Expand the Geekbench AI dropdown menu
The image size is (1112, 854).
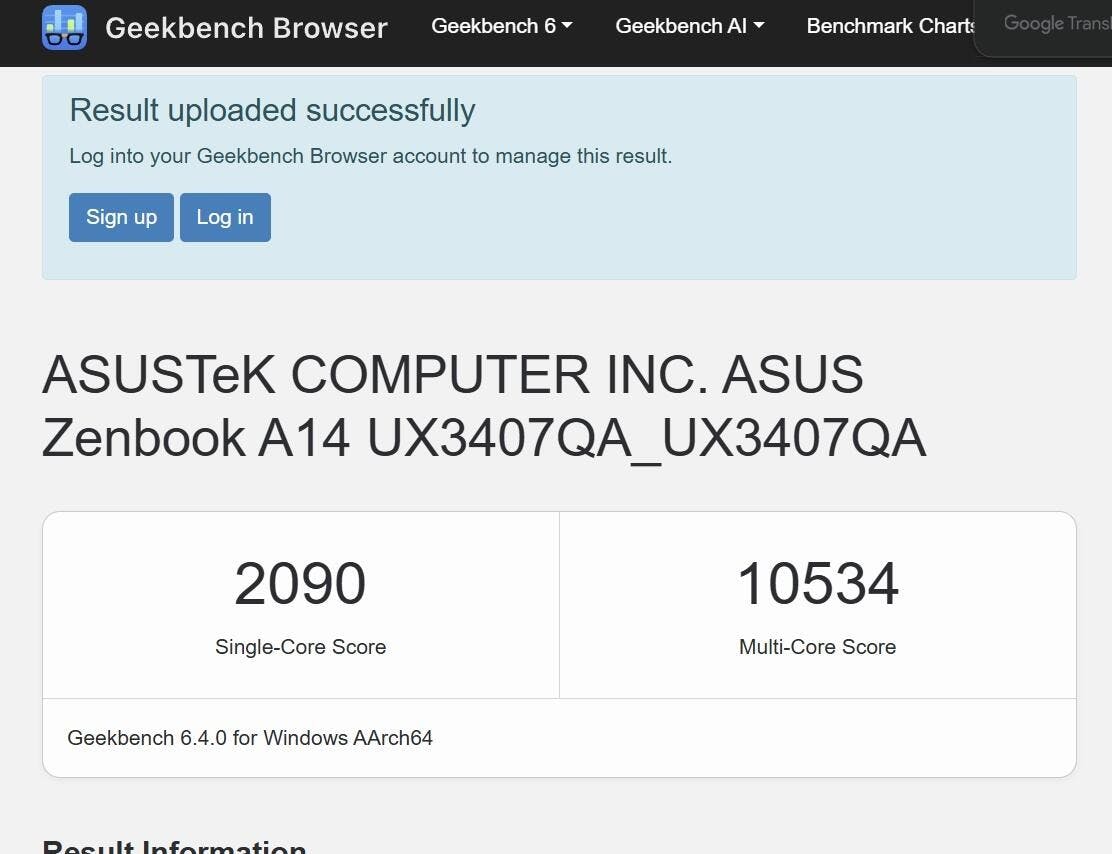click(689, 26)
